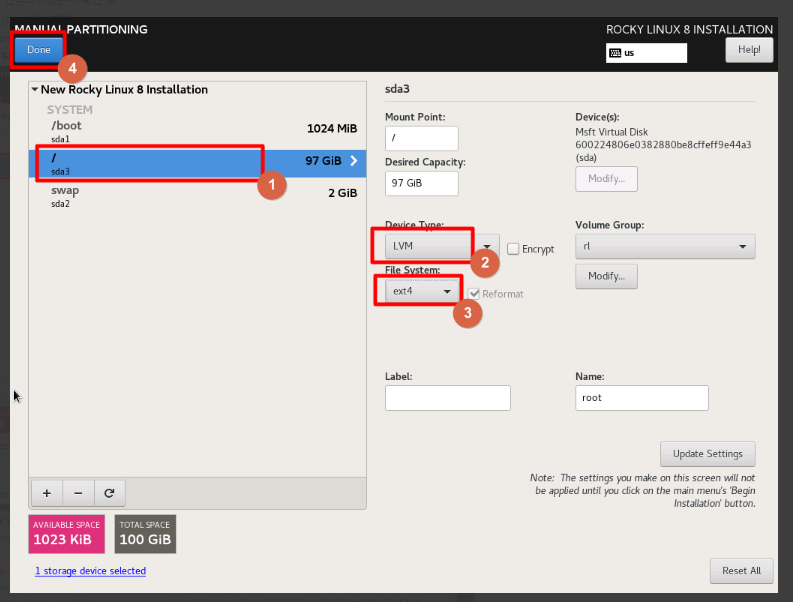
Task: Click the Desired Capacity input field
Action: pos(422,183)
